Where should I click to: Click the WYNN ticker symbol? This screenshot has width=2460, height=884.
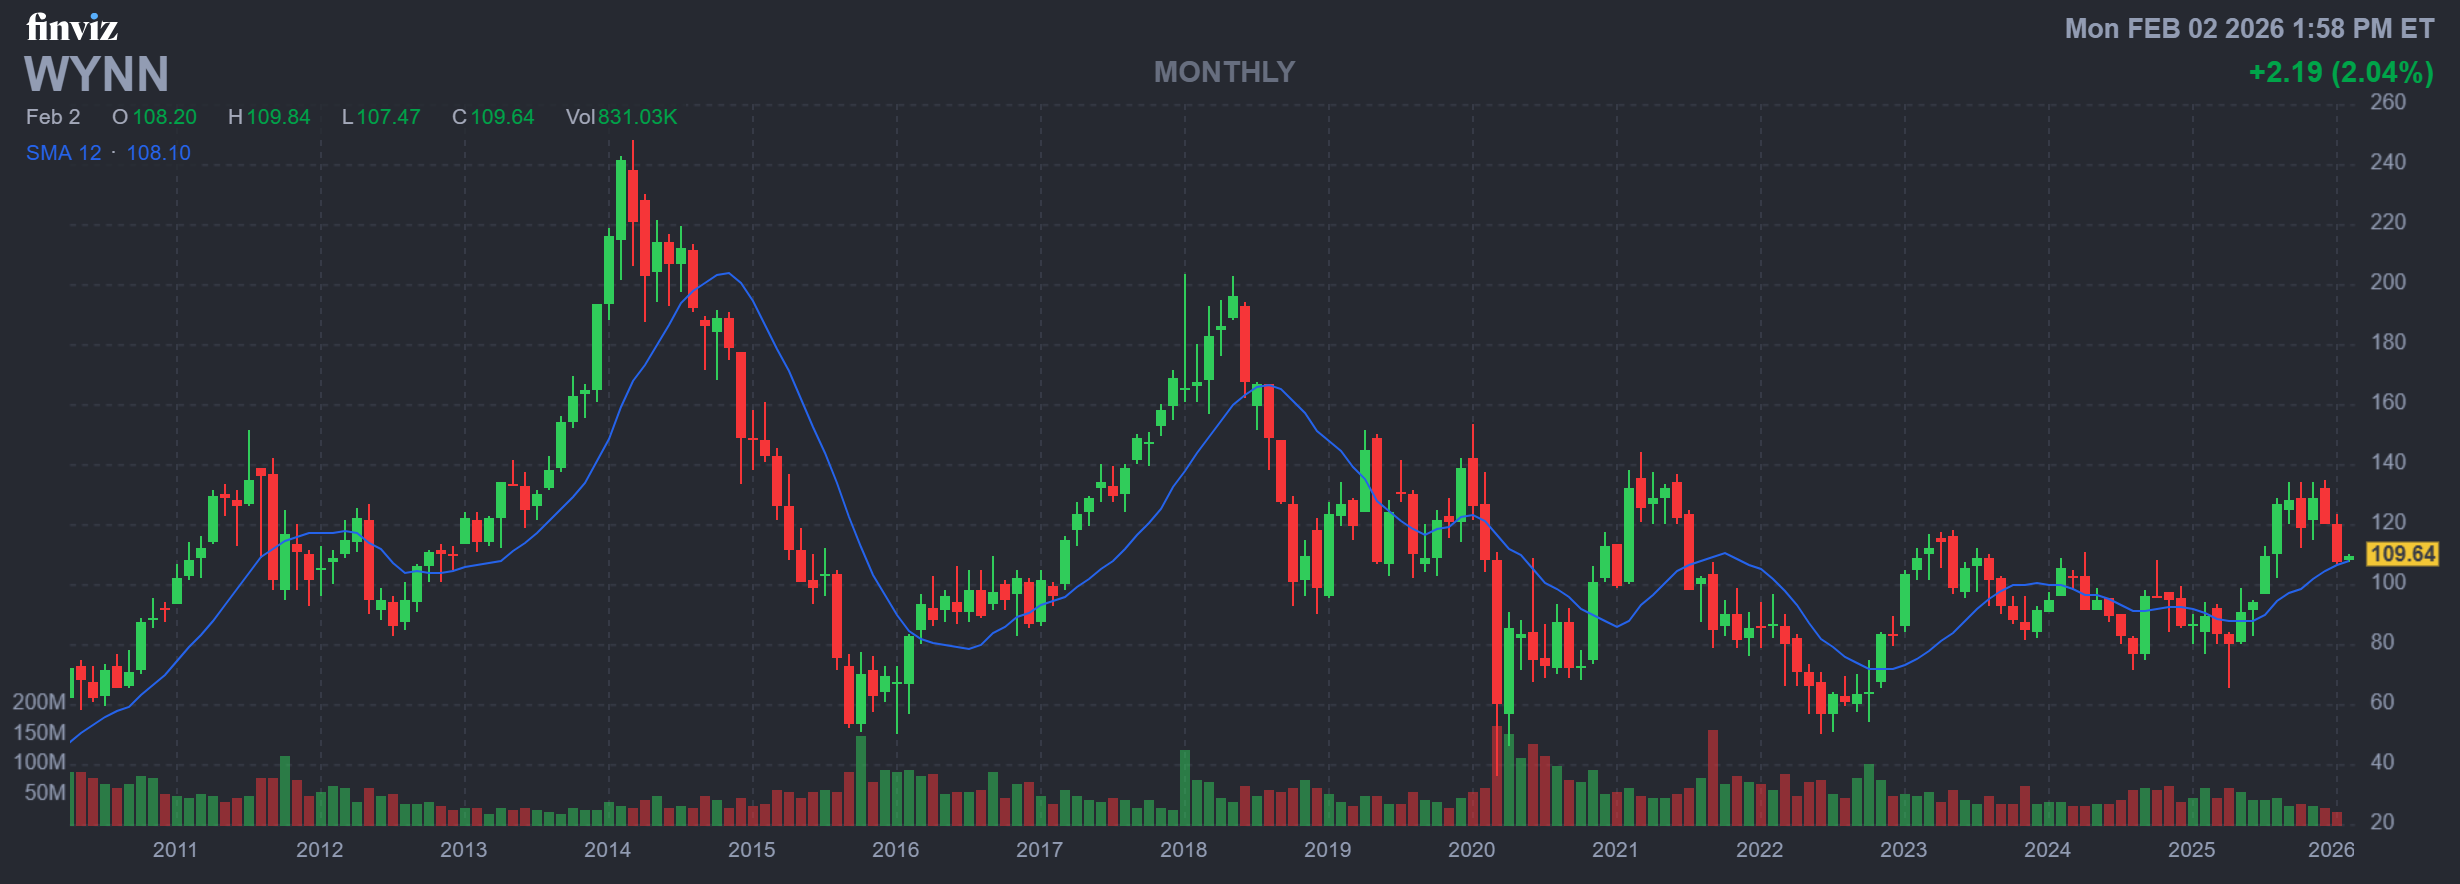tap(97, 75)
